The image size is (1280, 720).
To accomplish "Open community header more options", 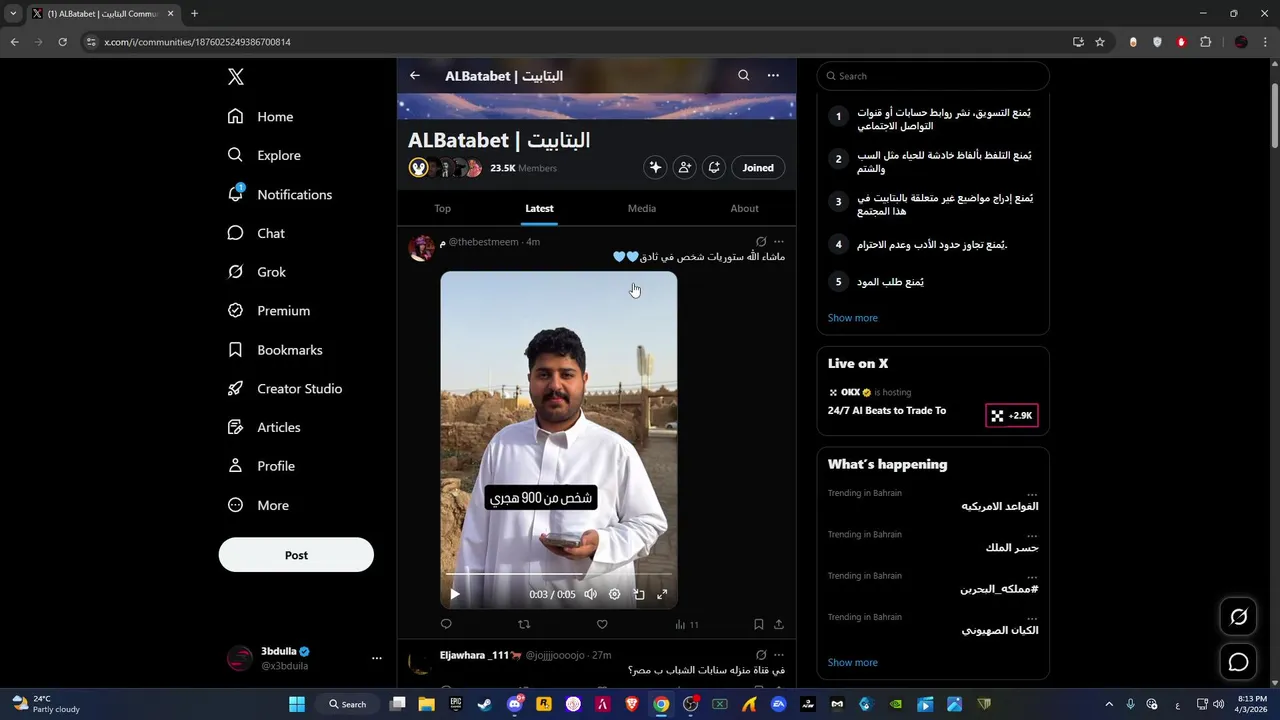I will click(x=773, y=75).
